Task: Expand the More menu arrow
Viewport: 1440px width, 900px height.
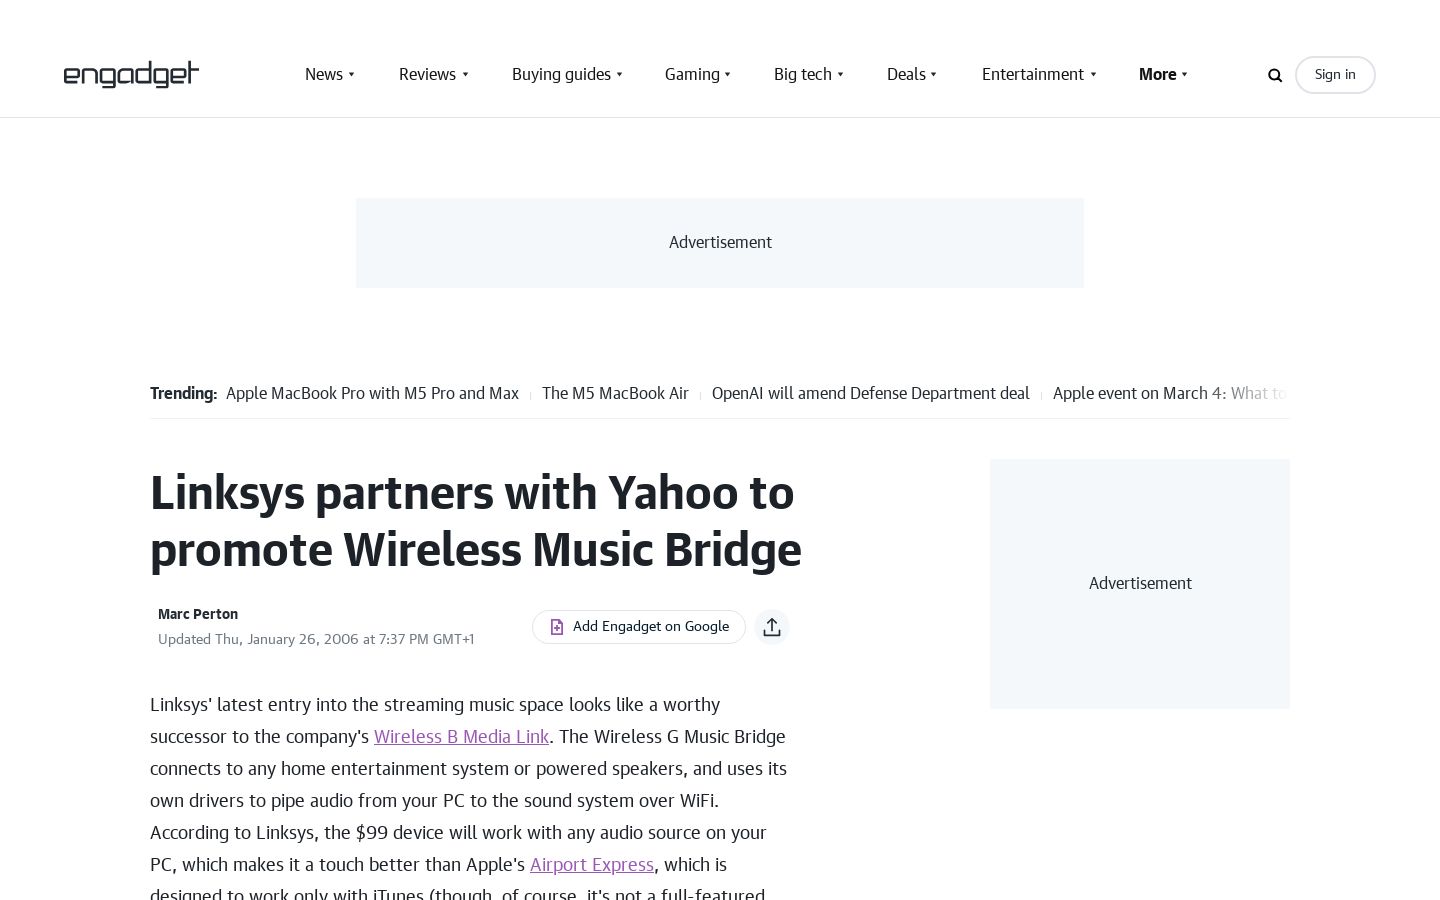Action: coord(1184,75)
